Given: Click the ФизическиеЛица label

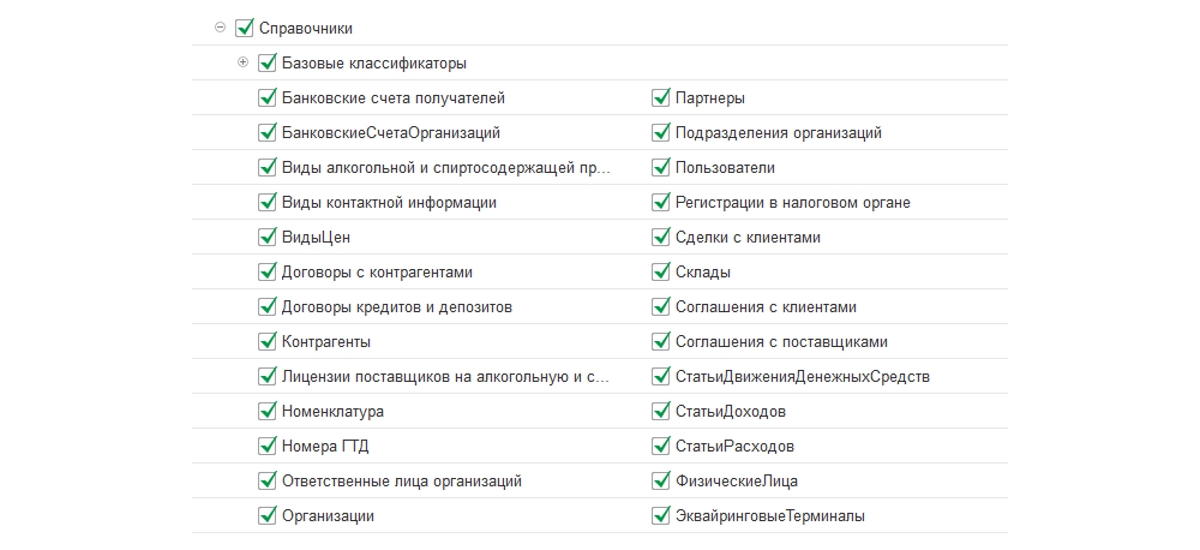Looking at the screenshot, I should pos(736,481).
